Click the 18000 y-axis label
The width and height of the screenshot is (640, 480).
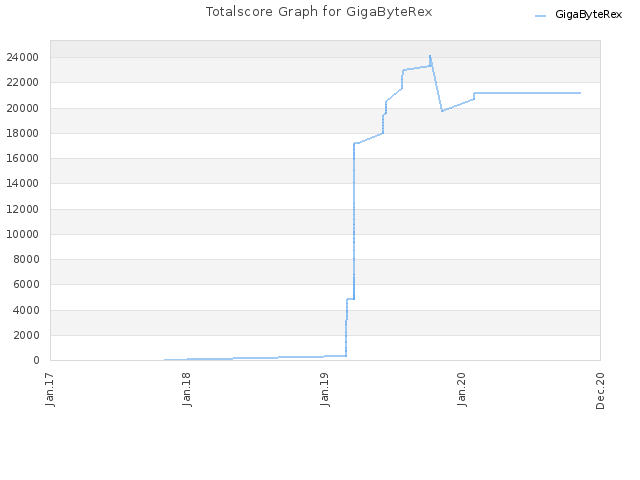point(22,133)
